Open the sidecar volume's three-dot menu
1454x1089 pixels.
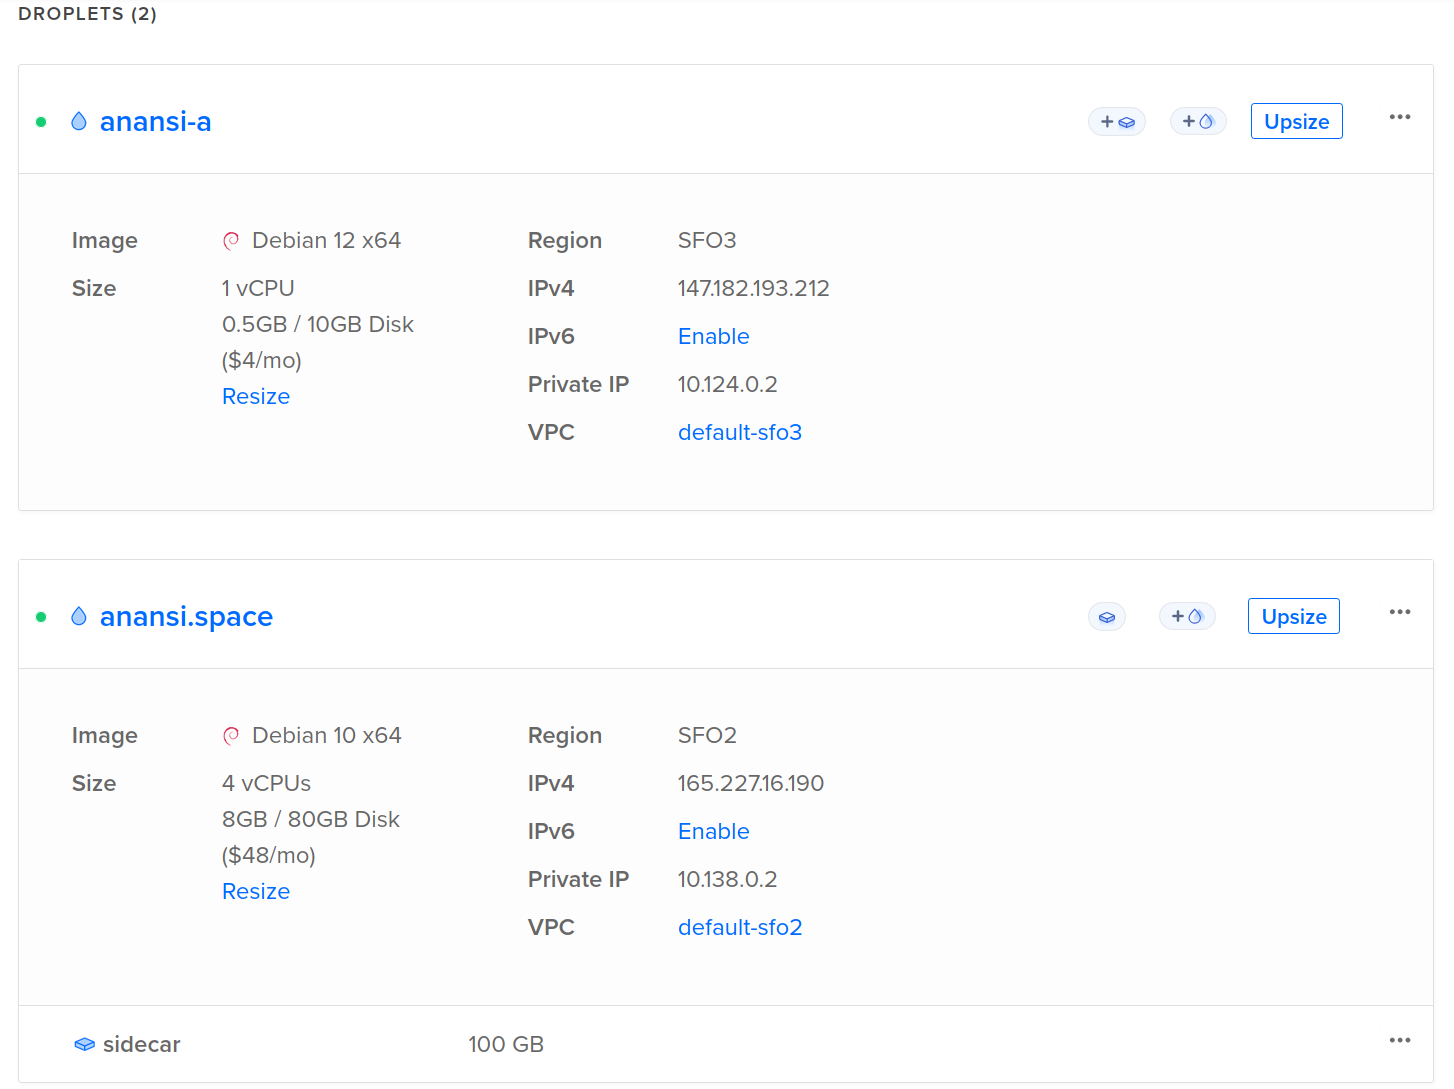1399,1040
